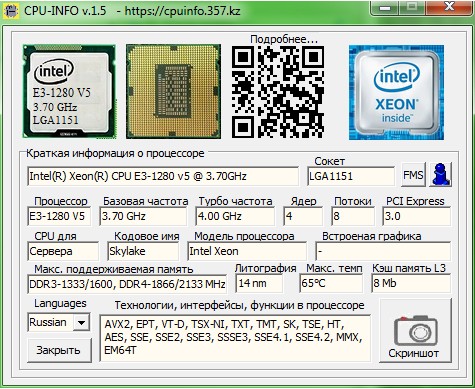The image size is (475, 389).
Task: Click the Подробнее... link above QR code
Action: pos(284,39)
